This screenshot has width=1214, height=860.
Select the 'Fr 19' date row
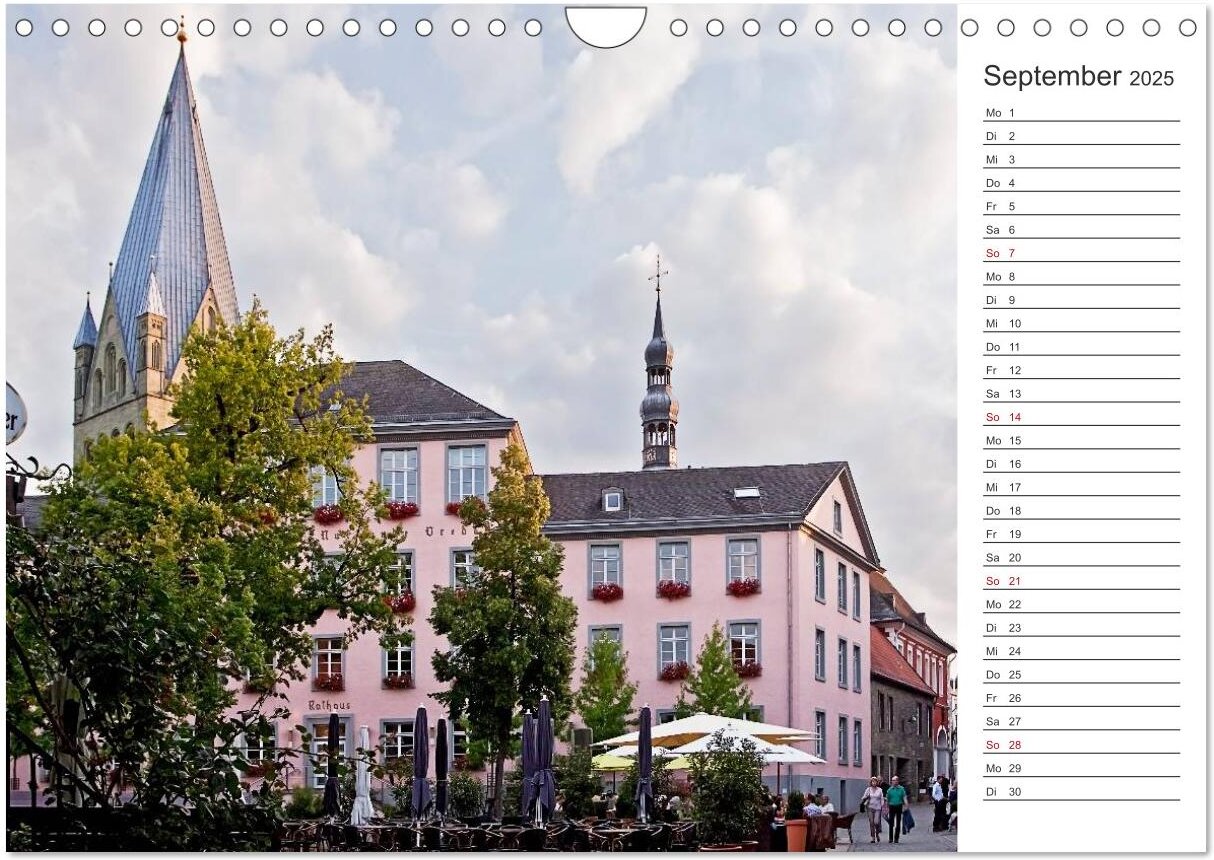[x=1081, y=534]
